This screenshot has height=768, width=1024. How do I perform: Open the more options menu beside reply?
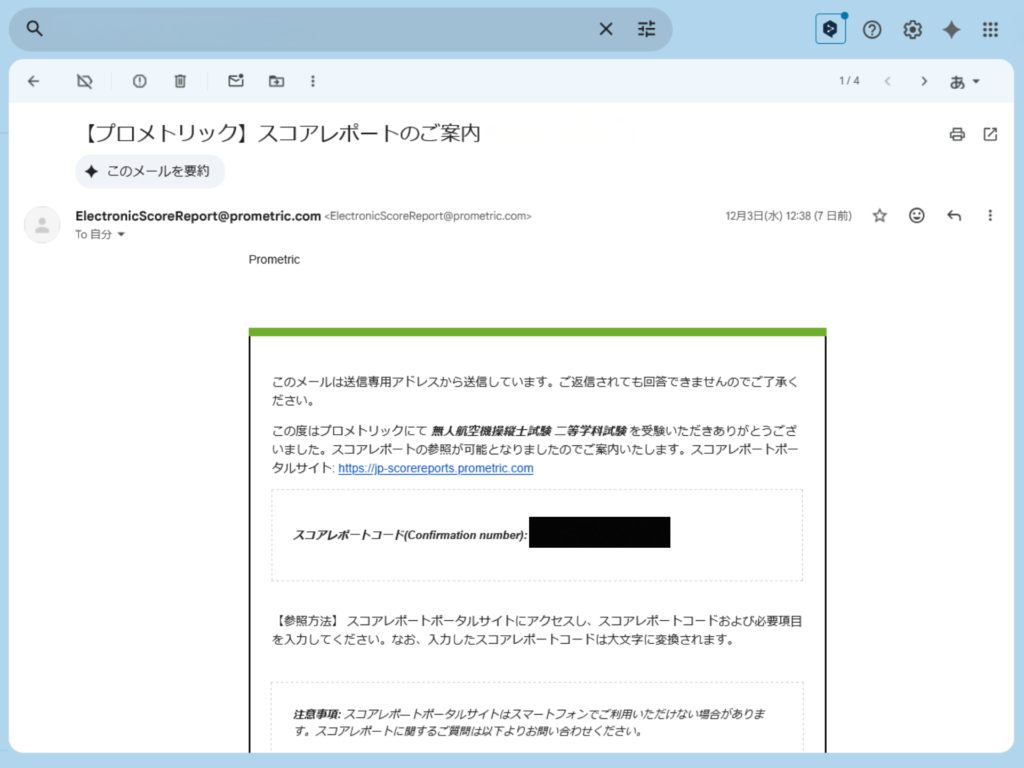click(x=990, y=215)
